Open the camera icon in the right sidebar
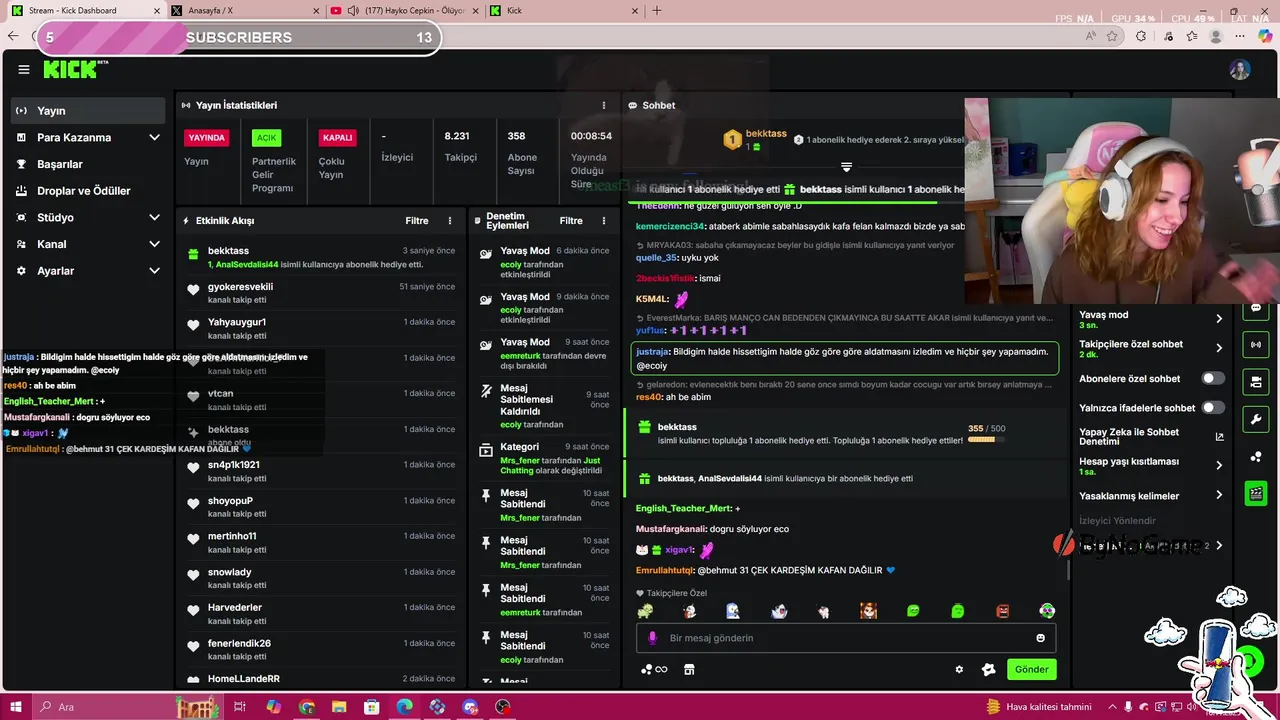This screenshot has height=720, width=1280. [x=1256, y=382]
